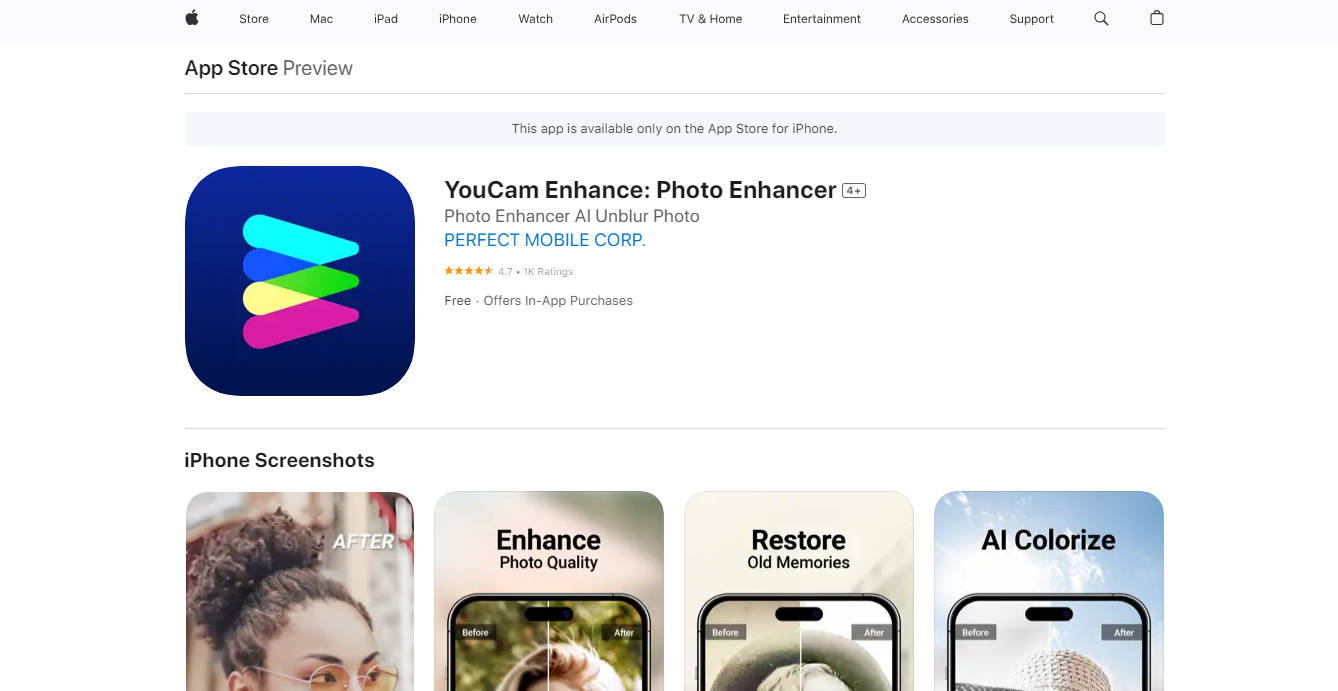Click the Apple logo icon

pos(192,18)
